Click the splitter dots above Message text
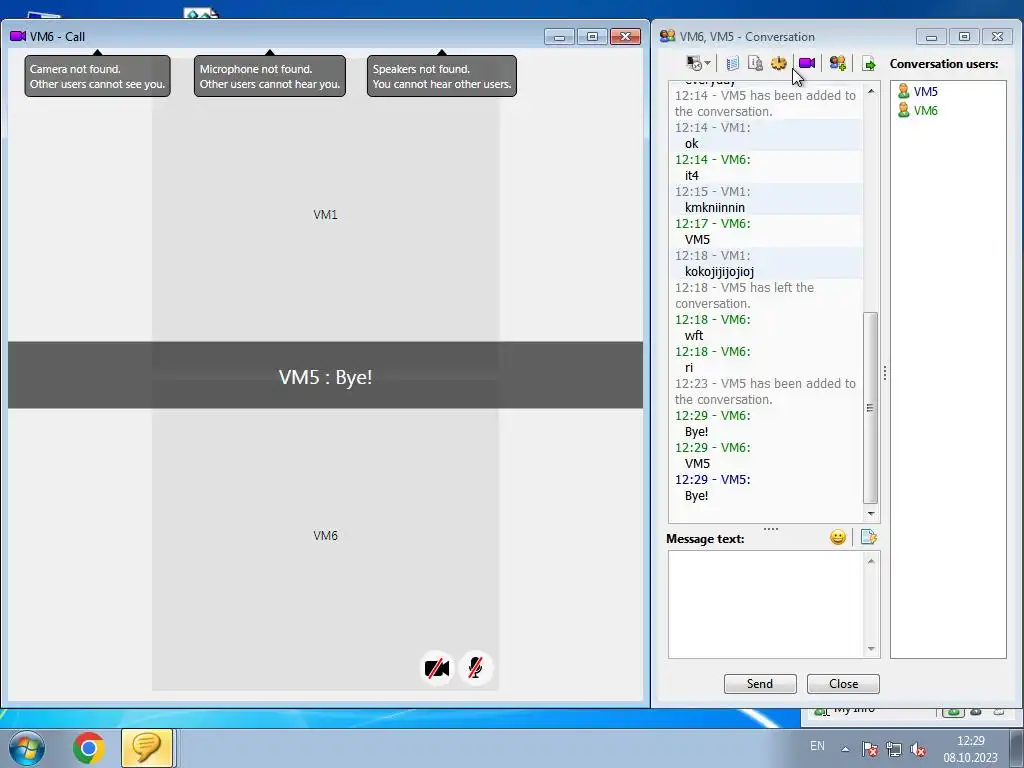The width and height of the screenshot is (1024, 768). (x=771, y=528)
